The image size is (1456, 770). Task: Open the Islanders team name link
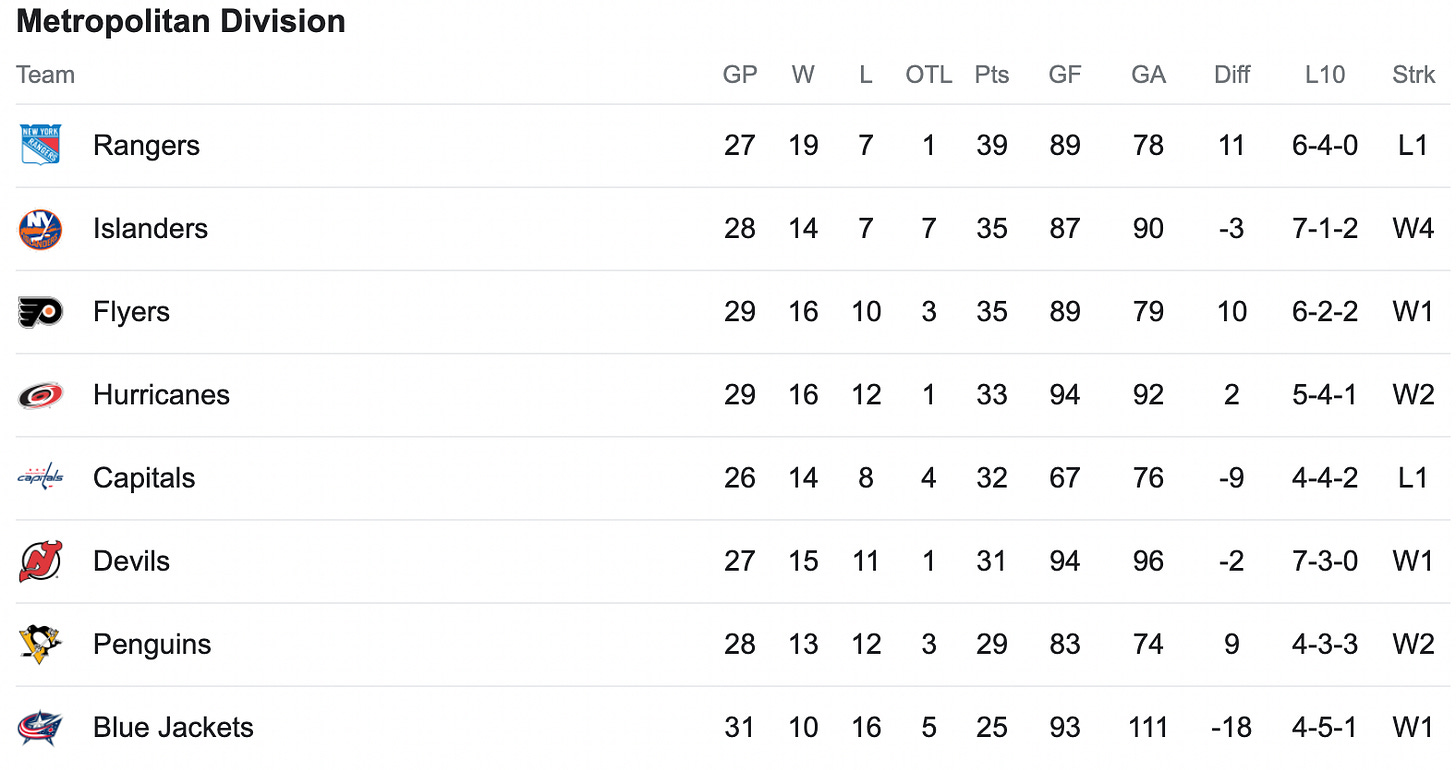pyautogui.click(x=150, y=229)
